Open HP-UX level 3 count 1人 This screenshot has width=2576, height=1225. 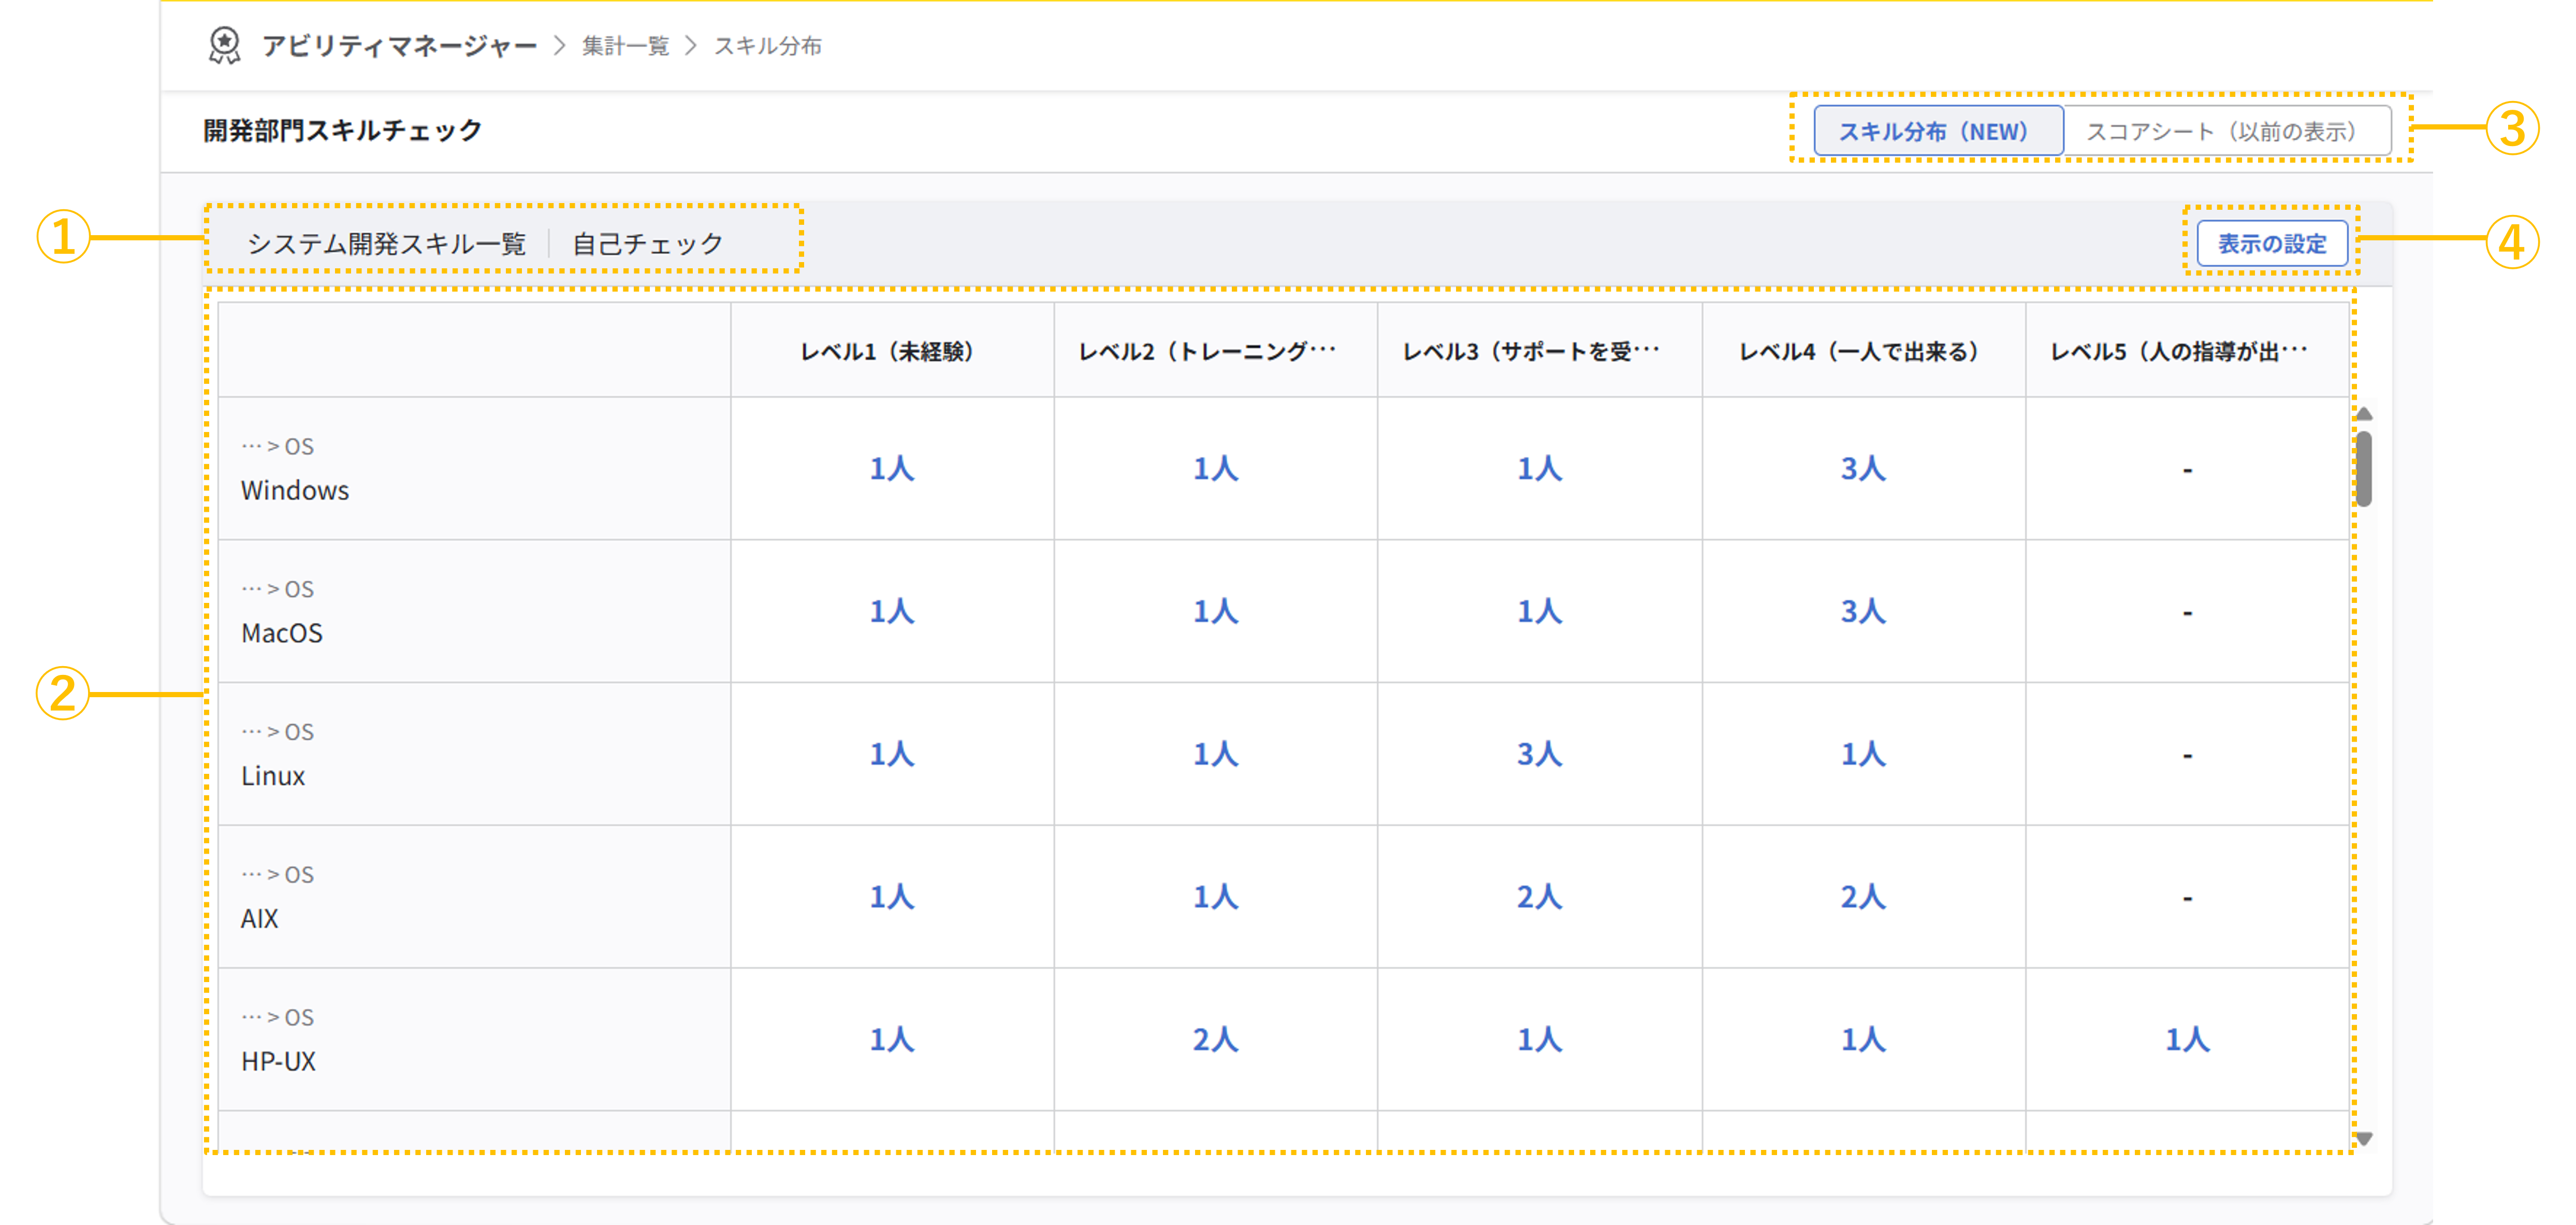1539,1040
